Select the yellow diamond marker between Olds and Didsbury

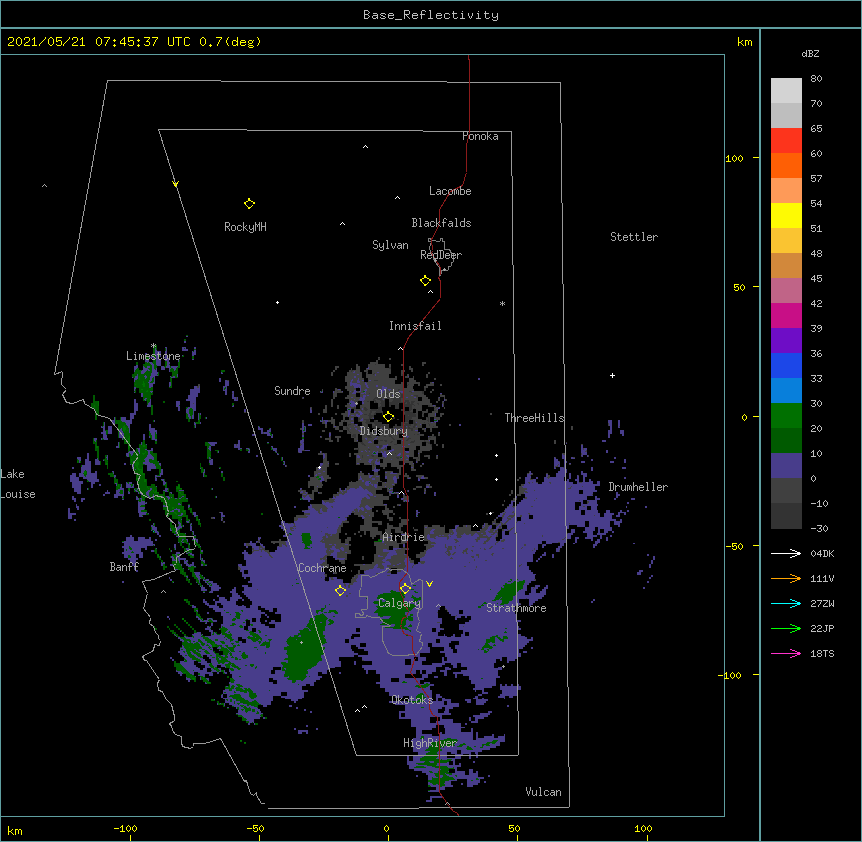coord(389,417)
